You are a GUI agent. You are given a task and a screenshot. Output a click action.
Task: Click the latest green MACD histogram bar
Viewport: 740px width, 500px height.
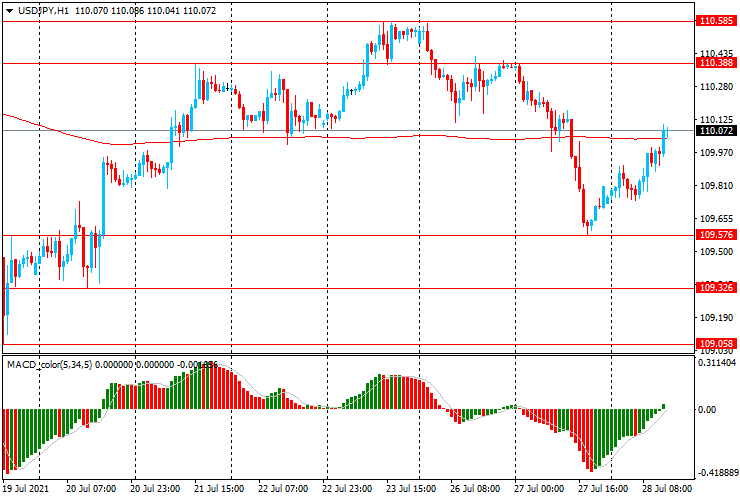[x=664, y=407]
